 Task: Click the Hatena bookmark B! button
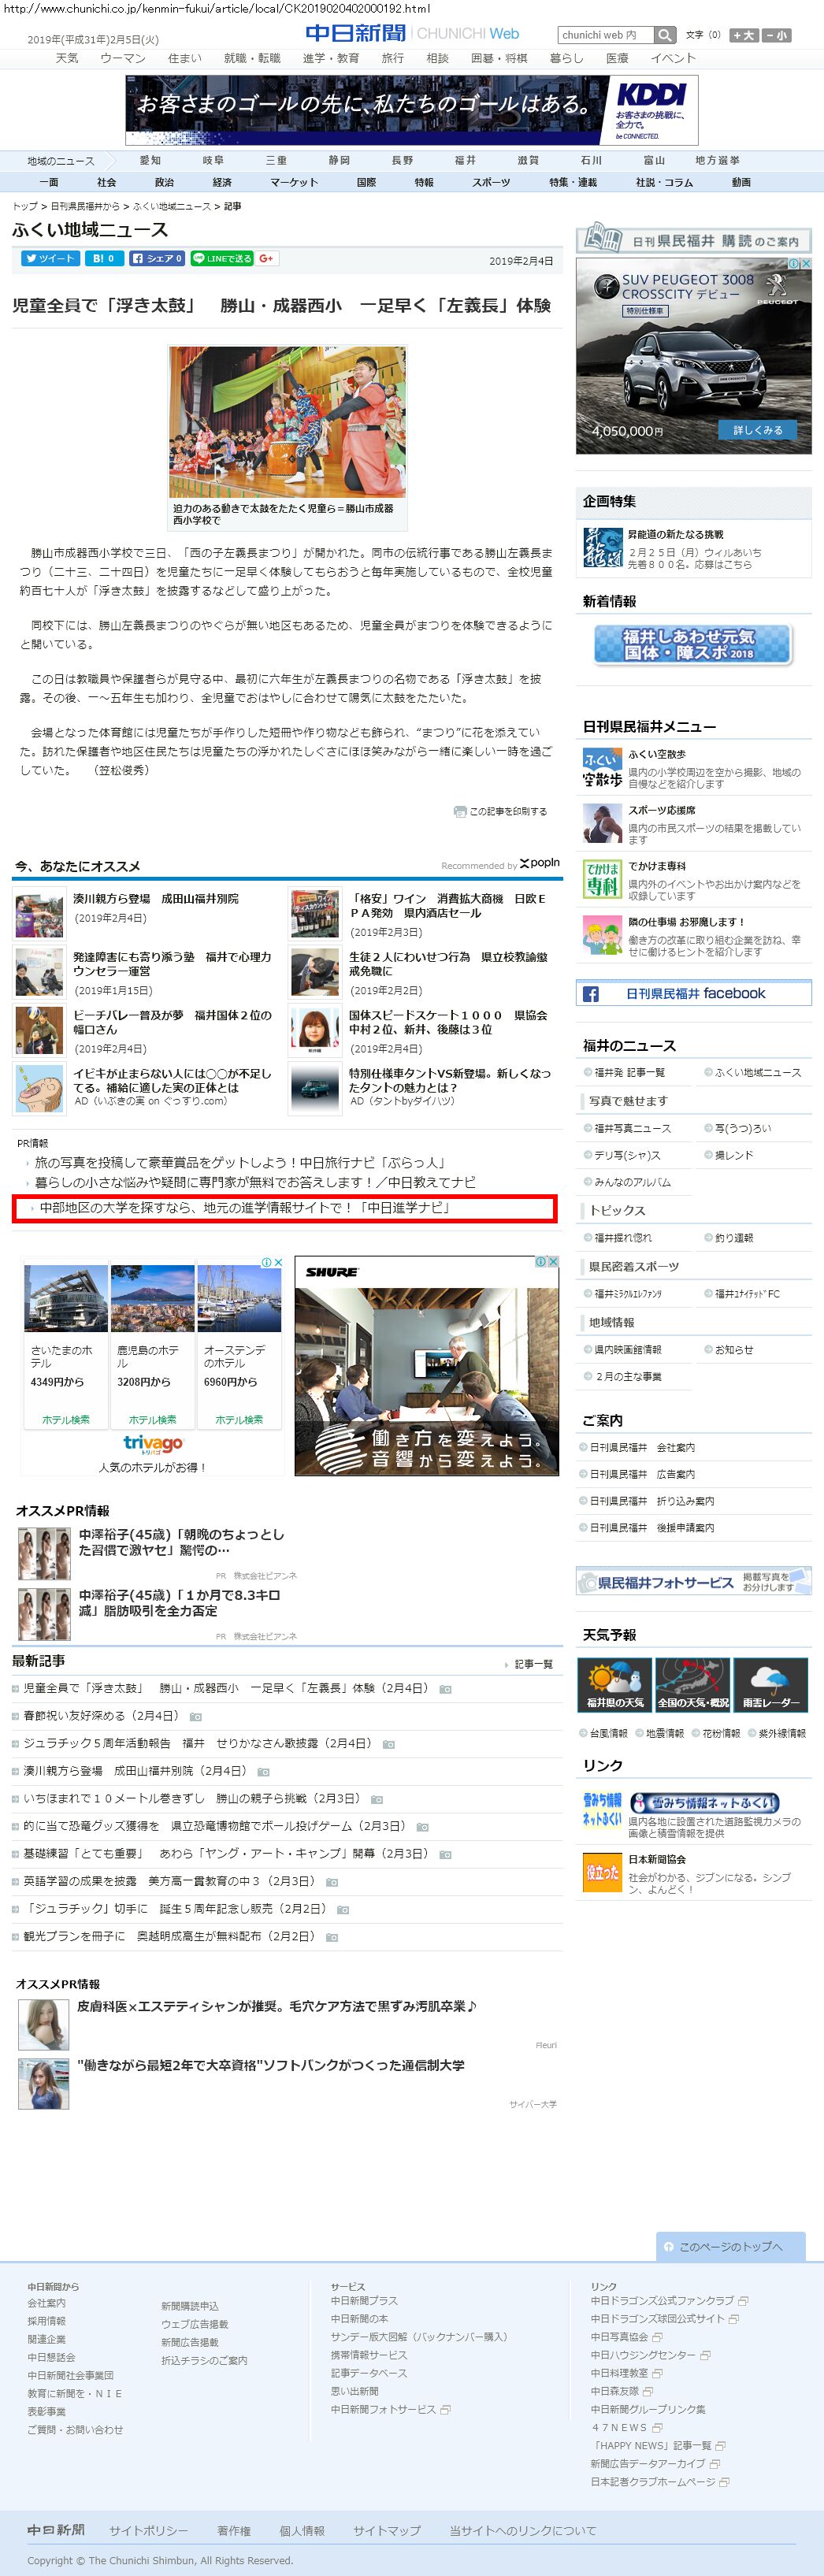[104, 258]
